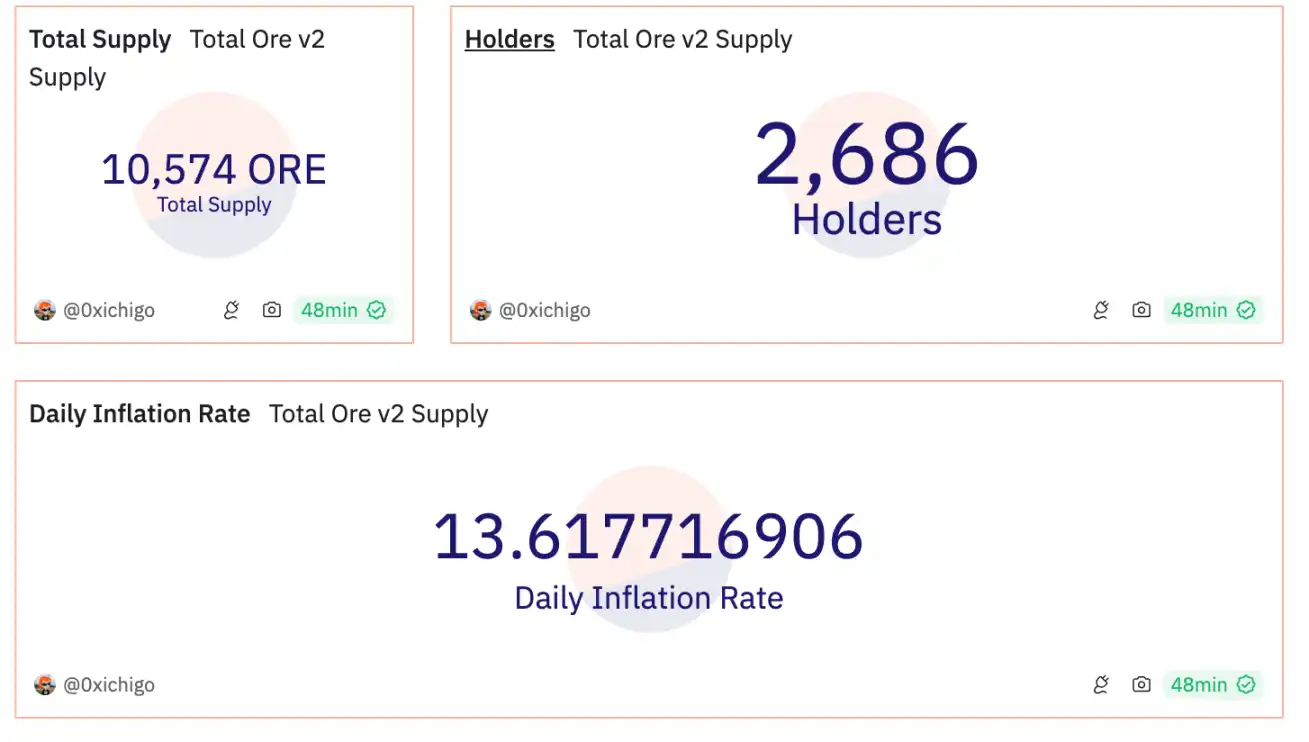Viewport: 1309px width, 742px height.
Task: Click the camera icon on Daily Inflation Rate card
Action: pos(1141,685)
